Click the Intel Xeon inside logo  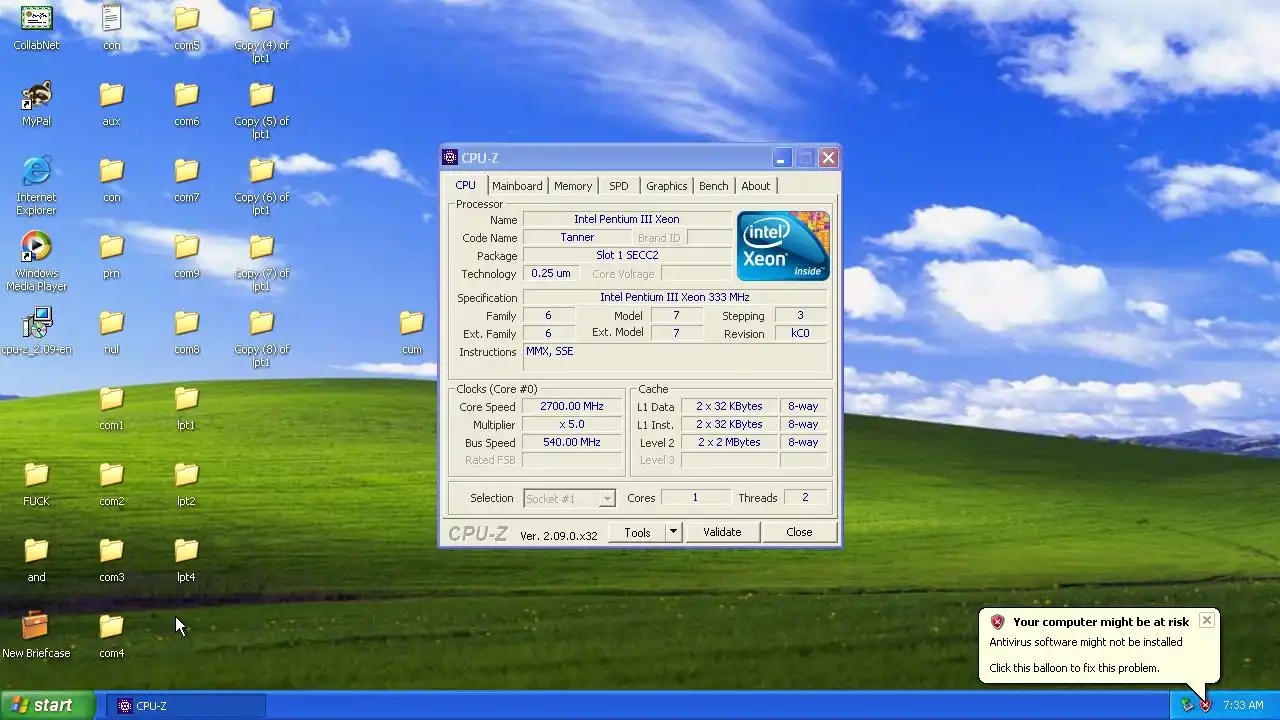(x=783, y=246)
